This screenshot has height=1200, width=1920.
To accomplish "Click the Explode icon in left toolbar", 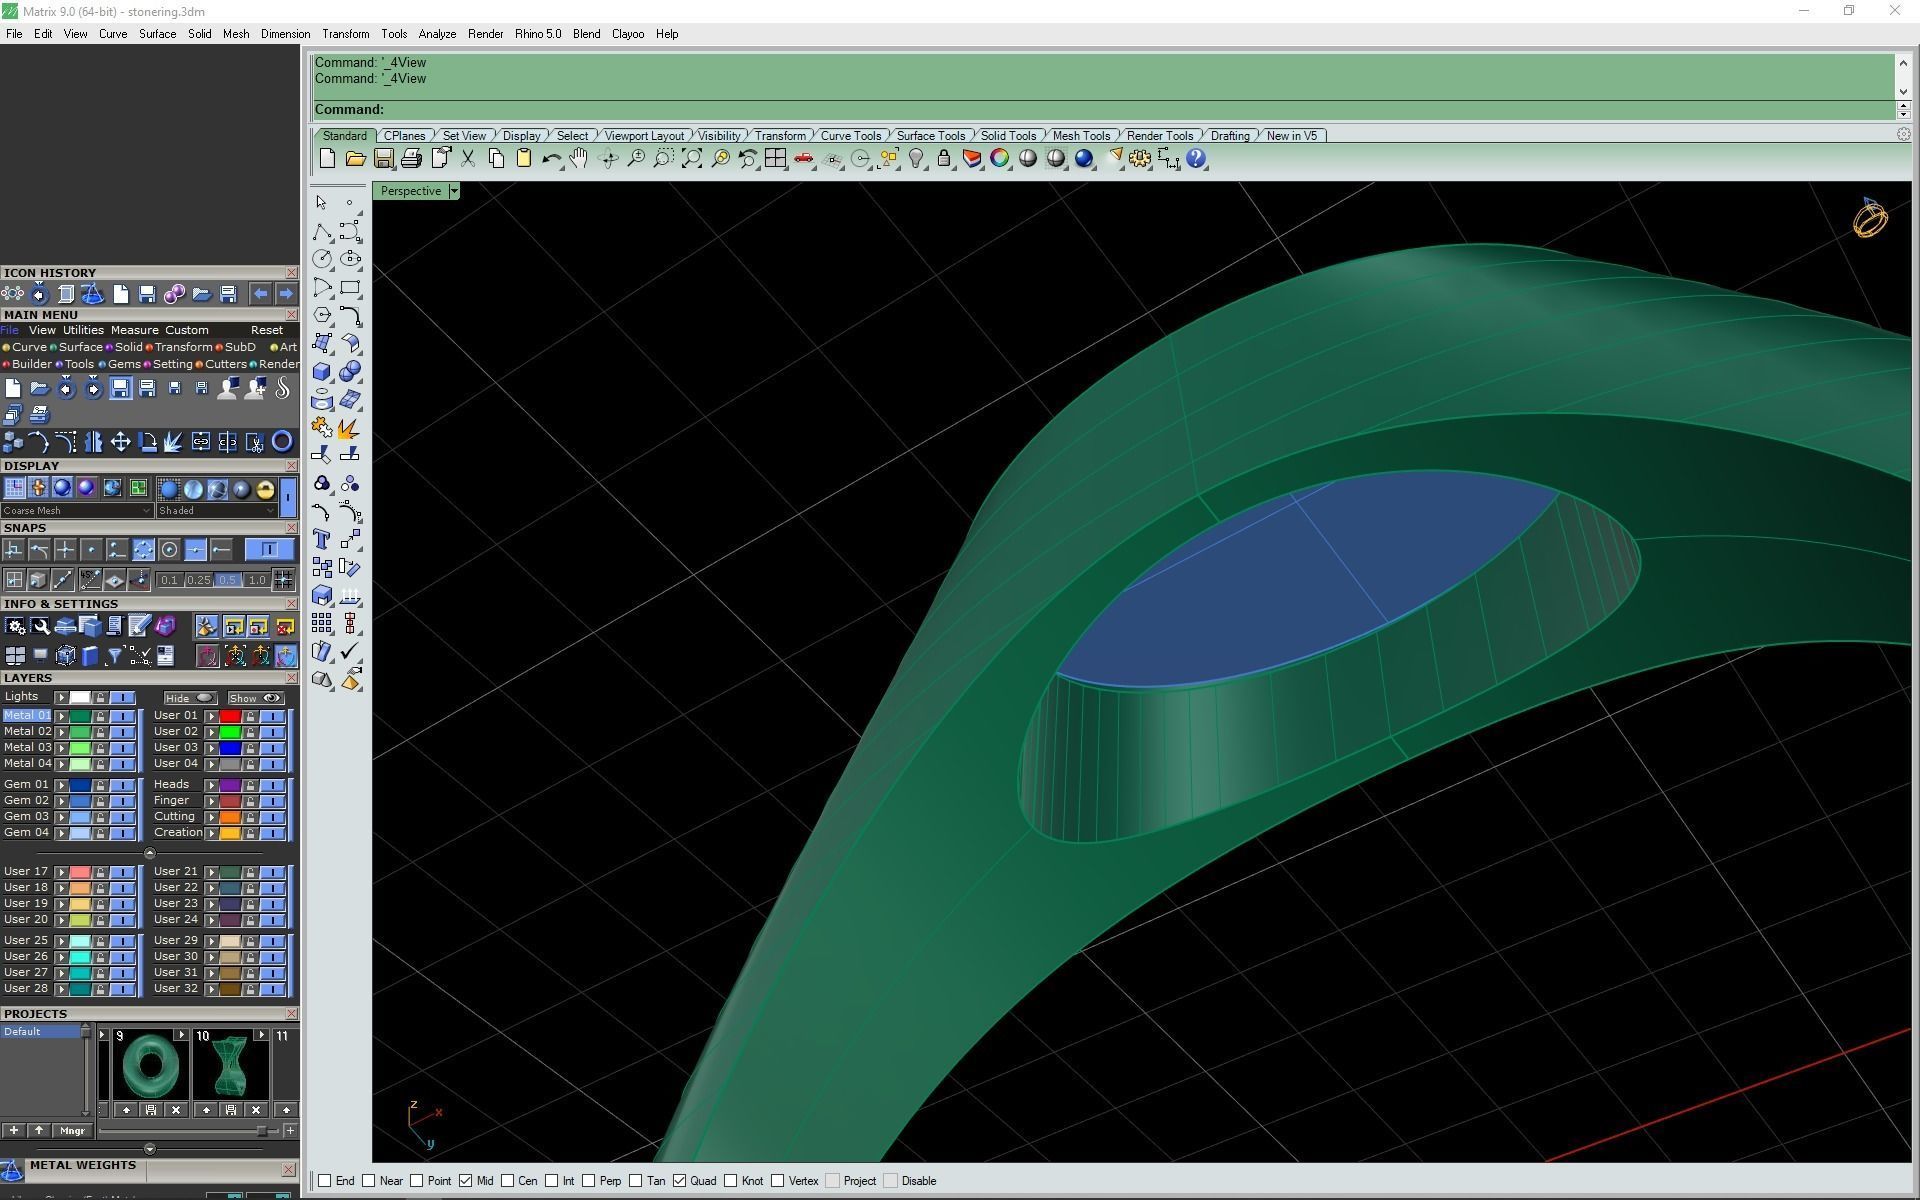I will (x=349, y=428).
